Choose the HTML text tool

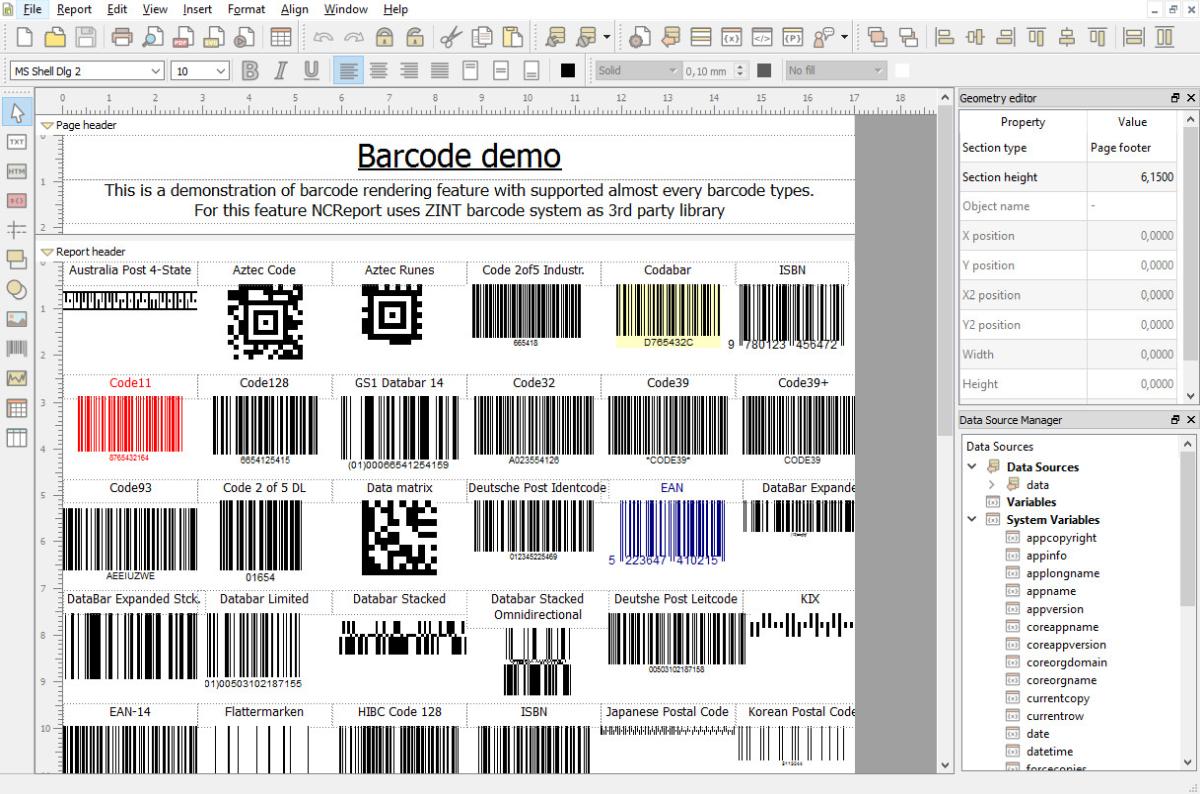point(16,171)
